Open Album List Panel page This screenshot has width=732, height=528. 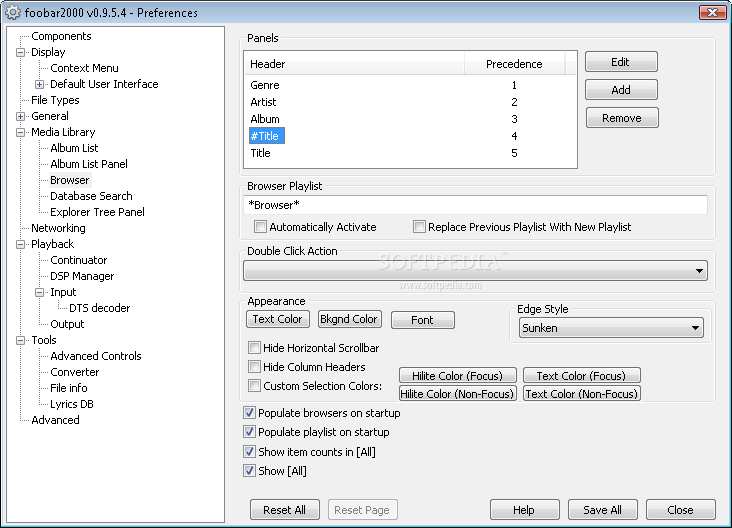89,164
